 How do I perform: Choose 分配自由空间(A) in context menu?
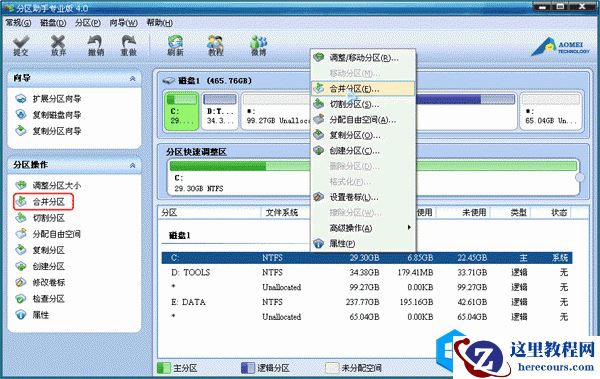(x=363, y=120)
